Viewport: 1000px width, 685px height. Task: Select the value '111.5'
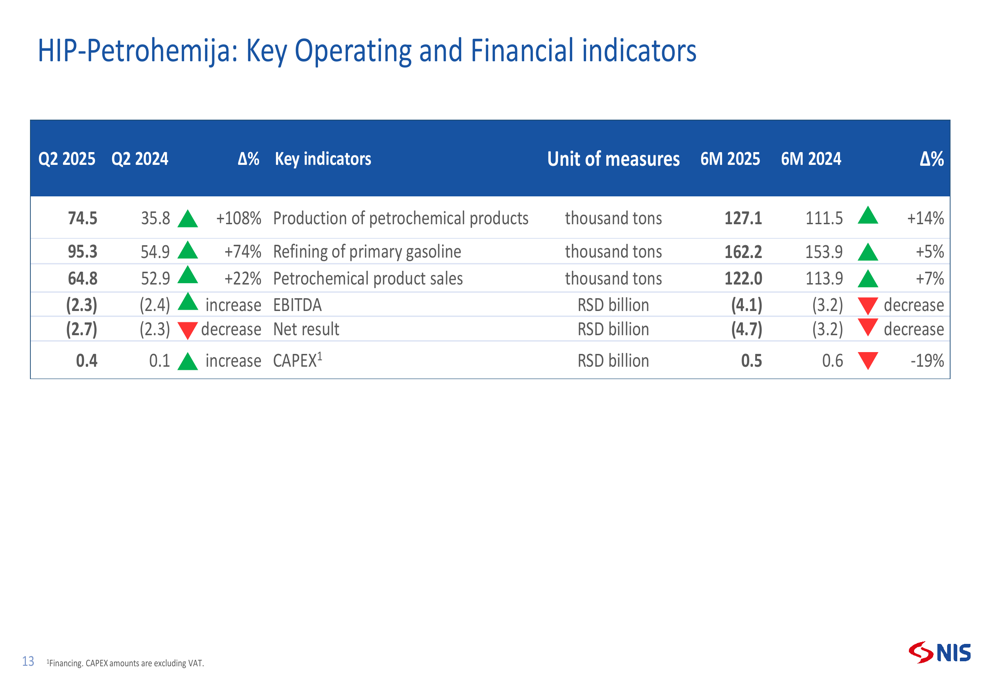point(824,219)
